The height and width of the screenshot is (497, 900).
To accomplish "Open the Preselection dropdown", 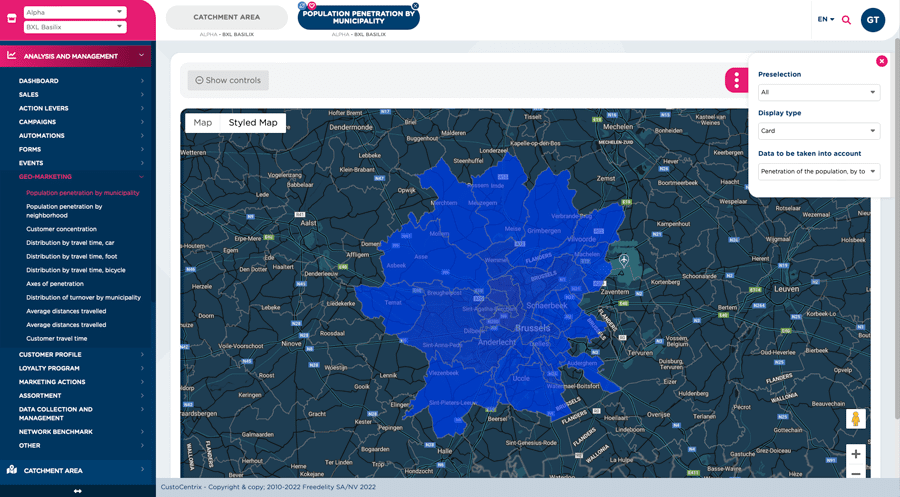I will coord(818,92).
